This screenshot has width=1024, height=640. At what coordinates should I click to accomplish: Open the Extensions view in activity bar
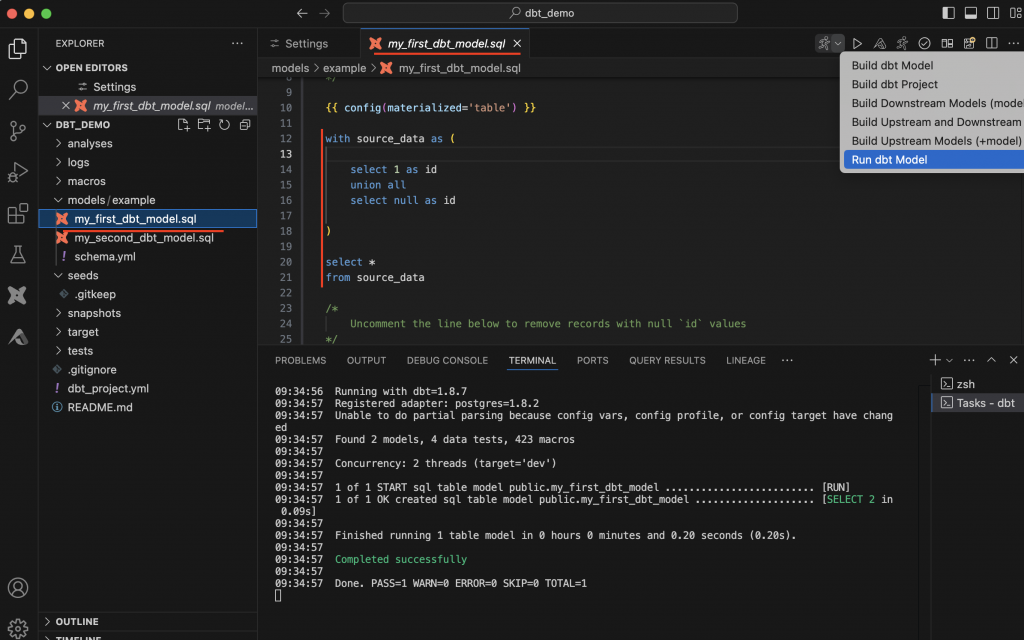17,214
